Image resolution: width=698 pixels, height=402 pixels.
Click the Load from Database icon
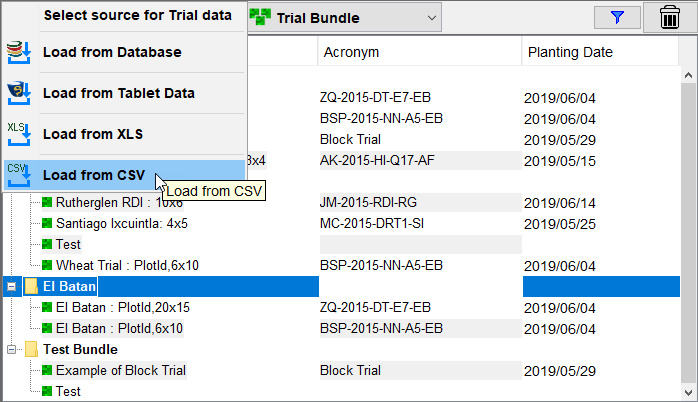(18, 52)
